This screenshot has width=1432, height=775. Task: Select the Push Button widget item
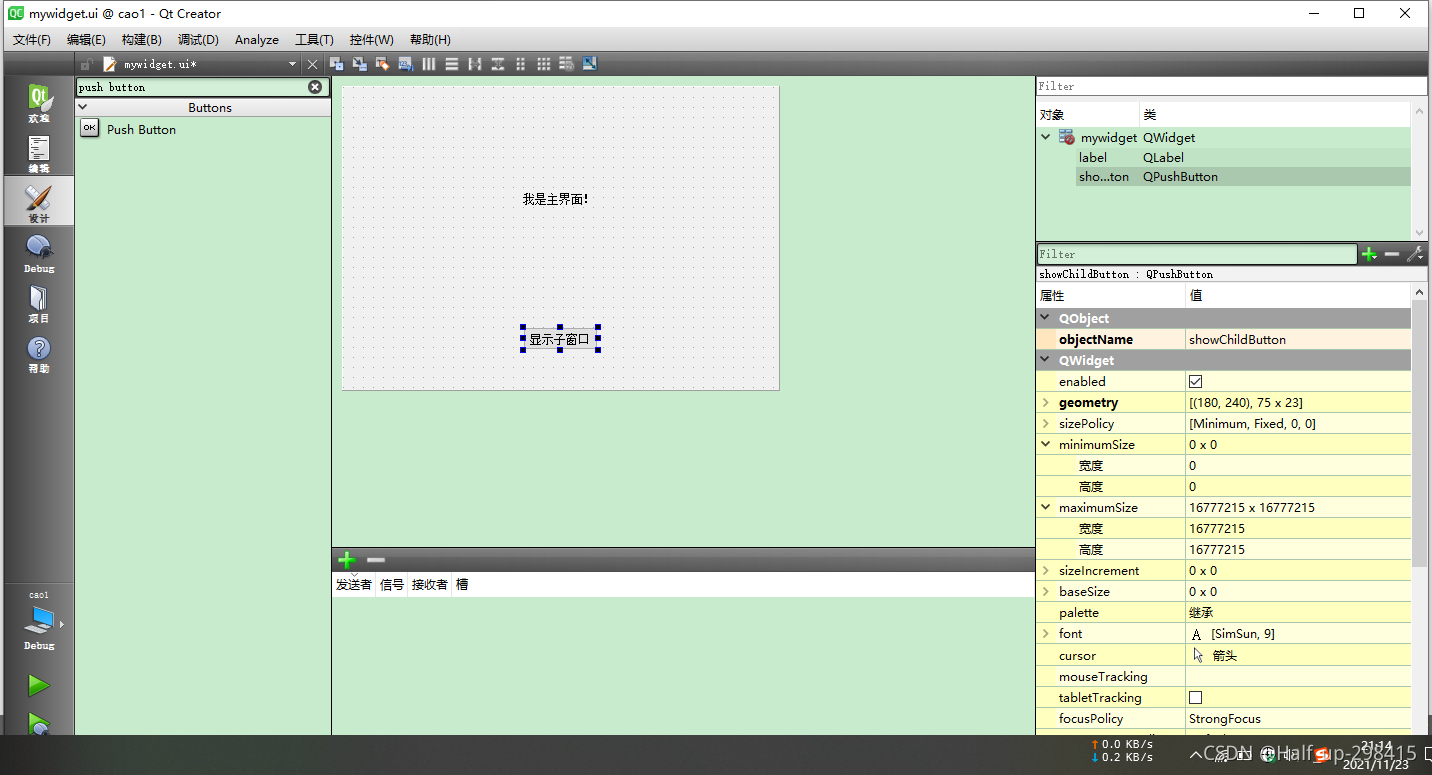[141, 129]
